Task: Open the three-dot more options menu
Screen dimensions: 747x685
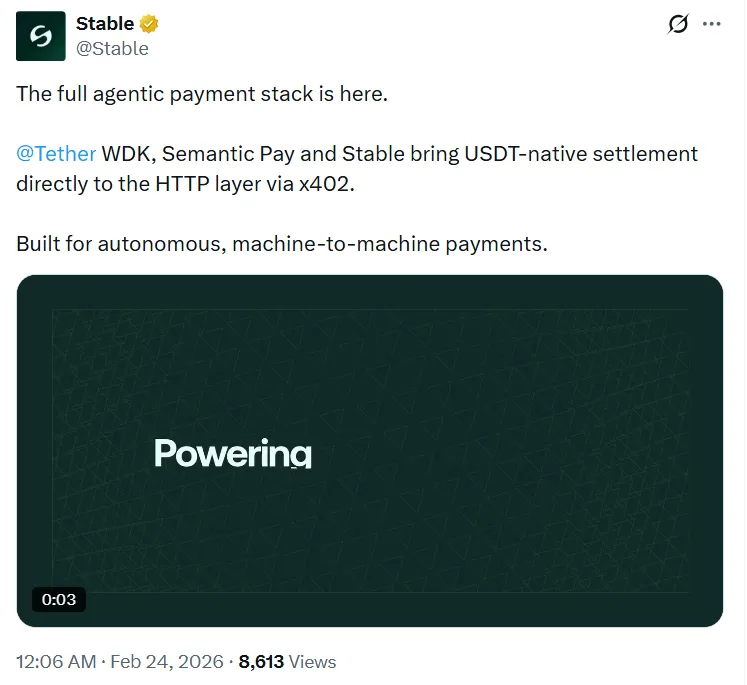Action: coord(712,24)
